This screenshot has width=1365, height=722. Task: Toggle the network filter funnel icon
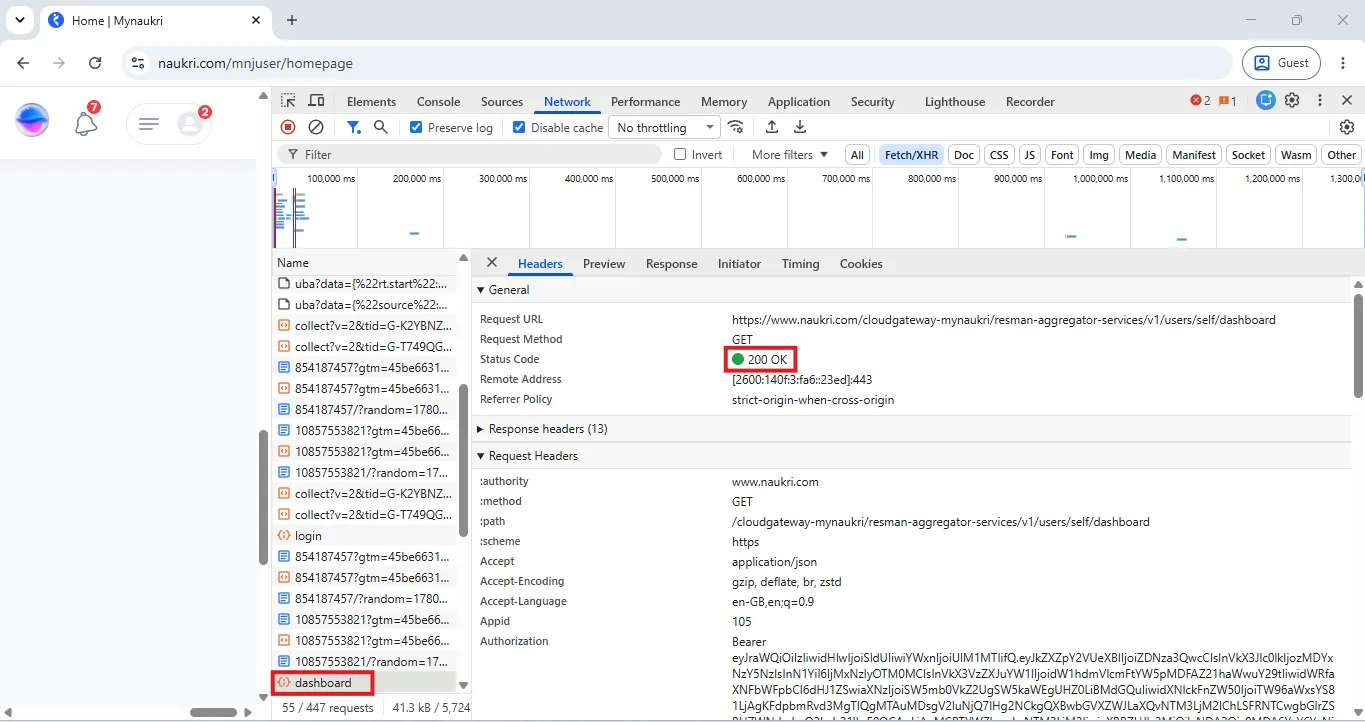(x=353, y=127)
